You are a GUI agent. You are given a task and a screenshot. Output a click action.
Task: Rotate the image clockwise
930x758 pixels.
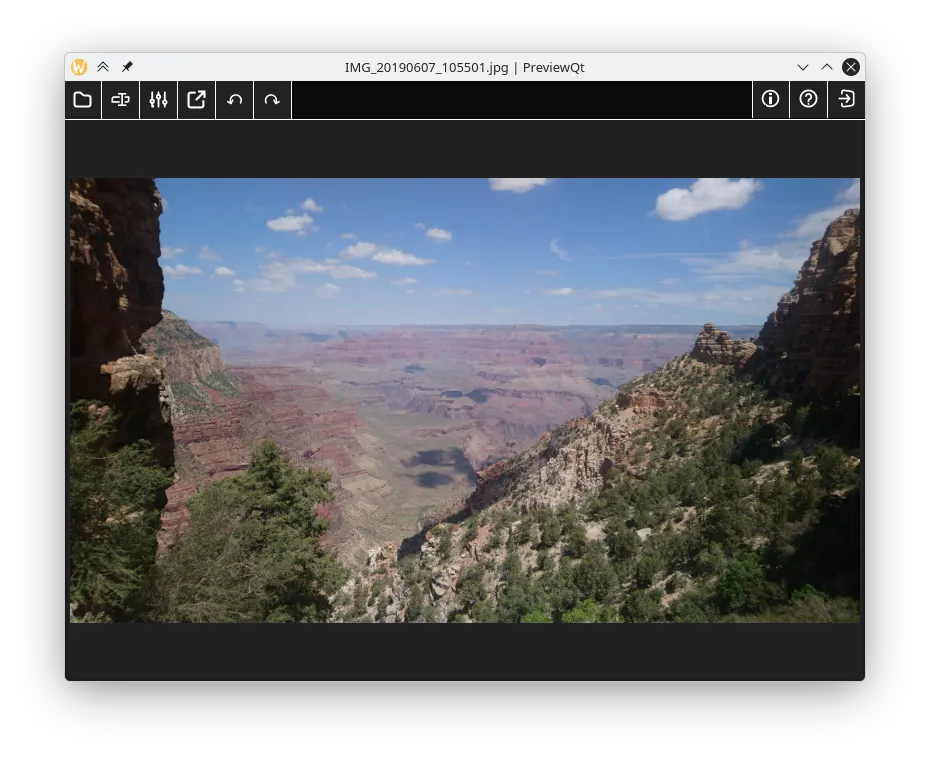point(272,100)
